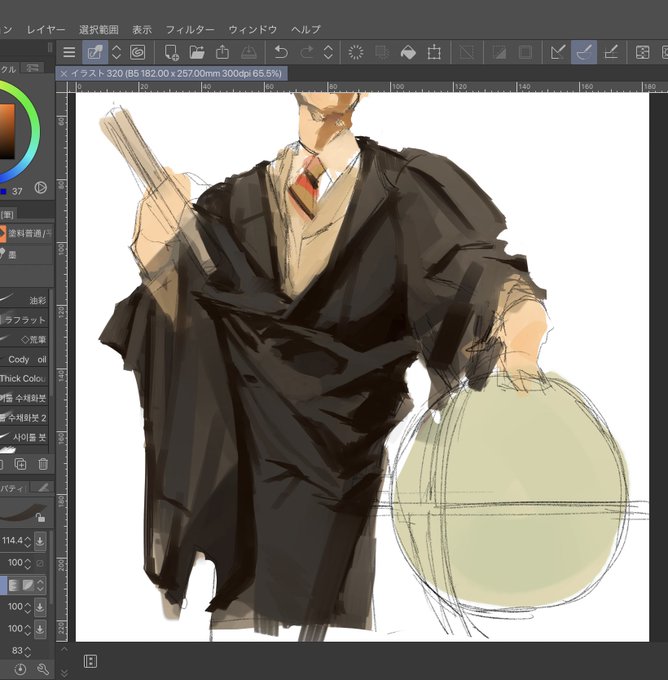Click the Clear outside selection icon

(382, 52)
